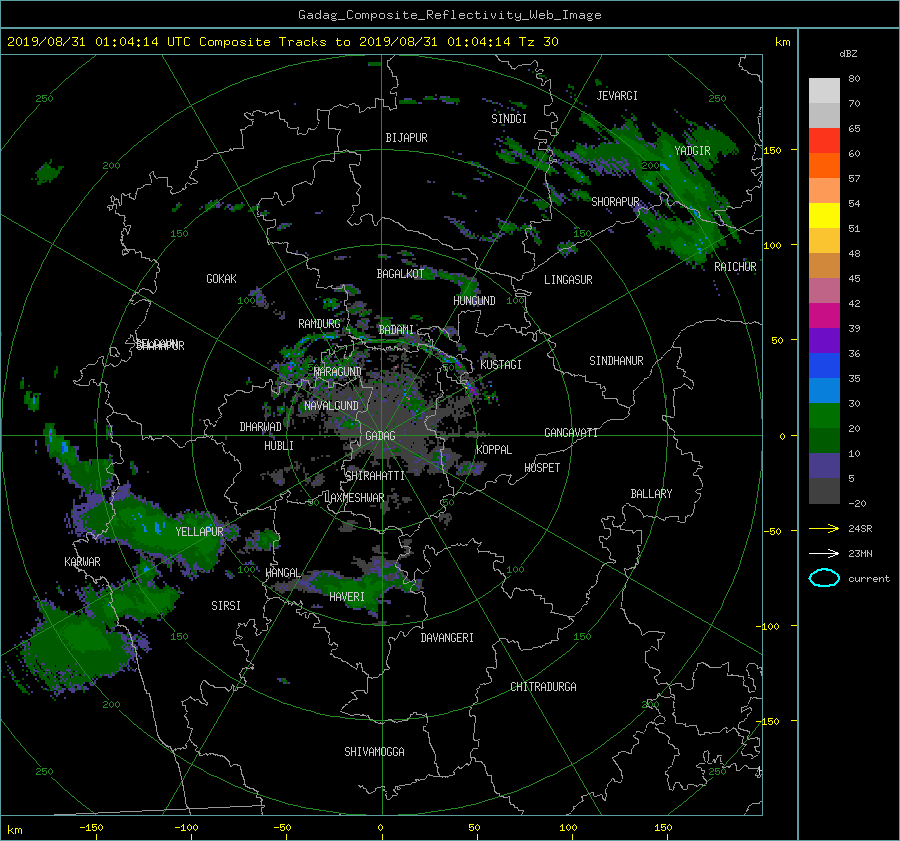
Task: Click the 'CHITRADURGA' city label
Action: pyautogui.click(x=544, y=687)
